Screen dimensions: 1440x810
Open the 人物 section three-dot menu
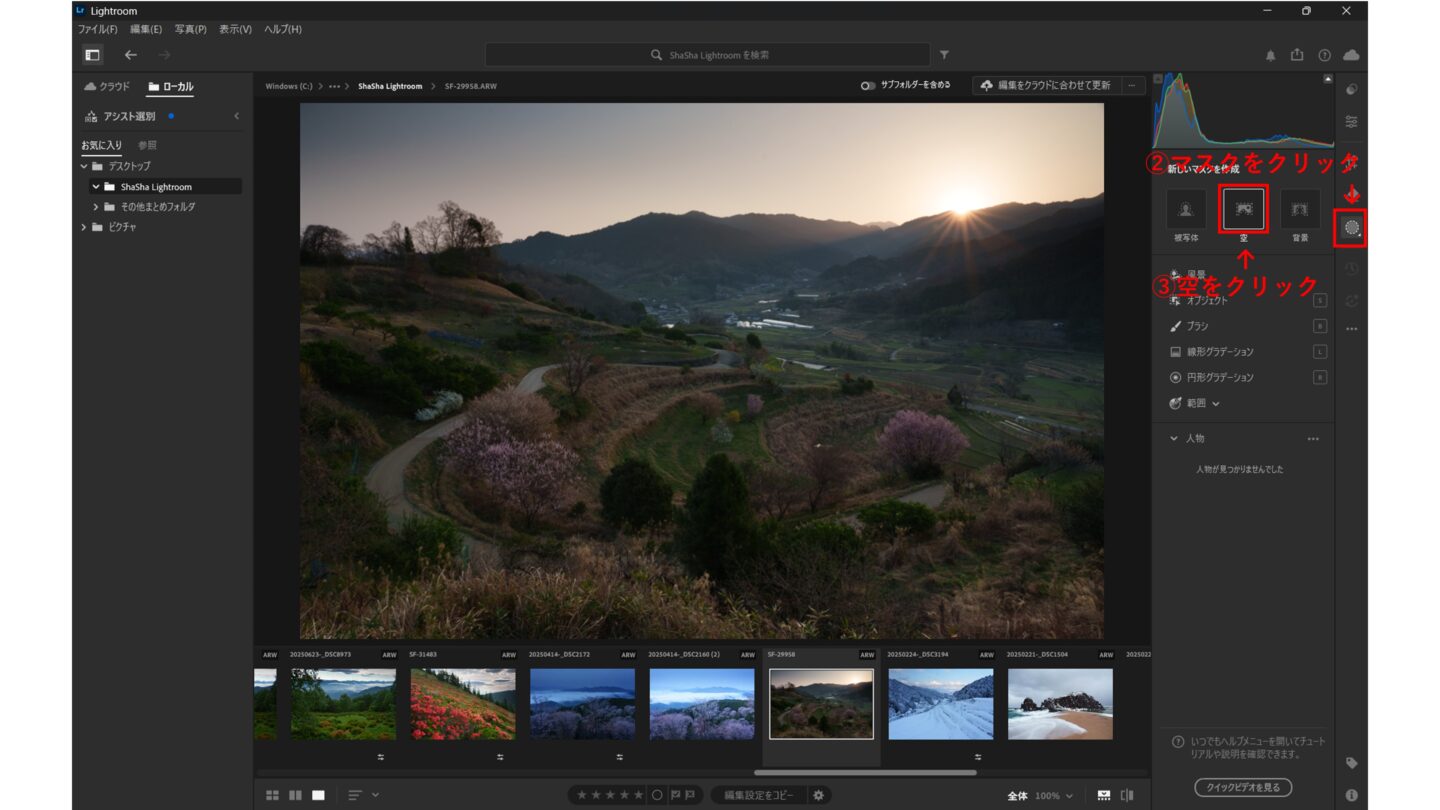point(1313,439)
